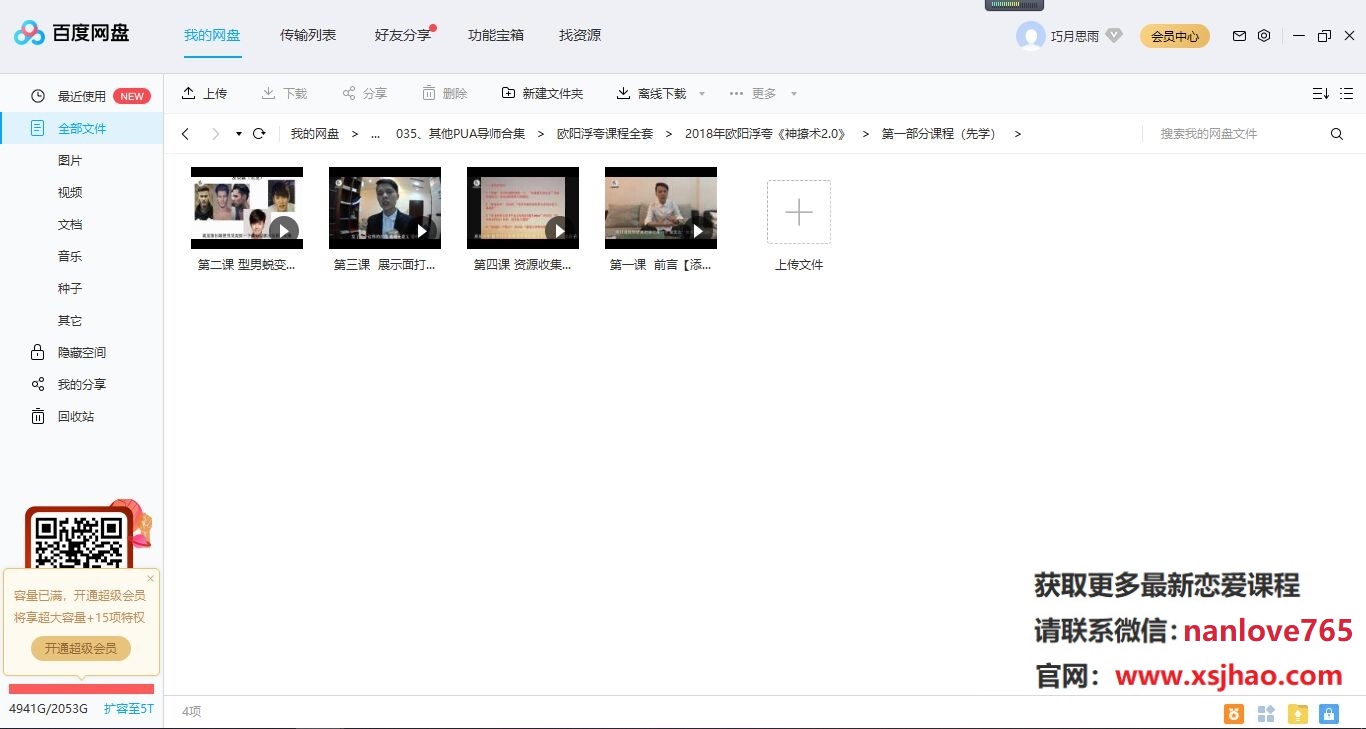This screenshot has height=729, width=1366.
Task: Click the 删除 delete button
Action: (x=444, y=93)
